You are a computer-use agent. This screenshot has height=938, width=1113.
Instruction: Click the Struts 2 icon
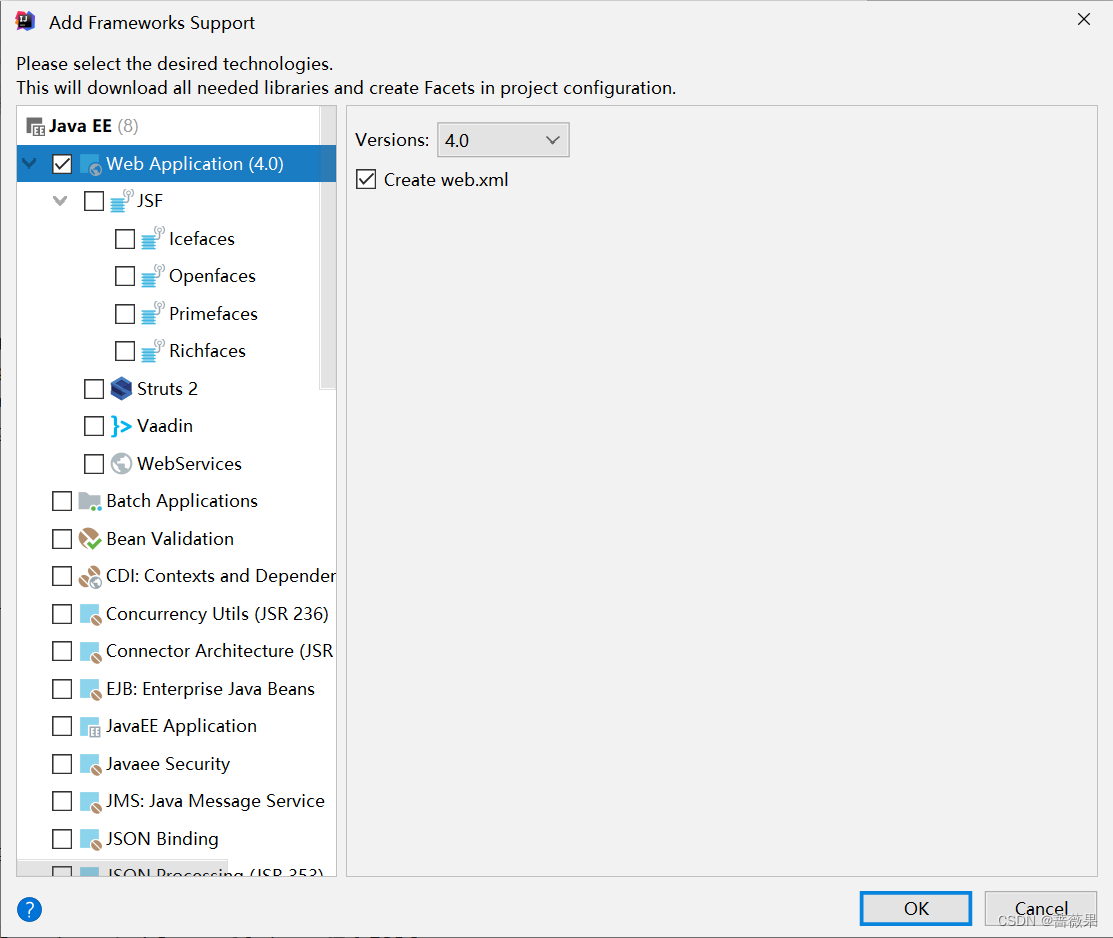click(x=121, y=388)
